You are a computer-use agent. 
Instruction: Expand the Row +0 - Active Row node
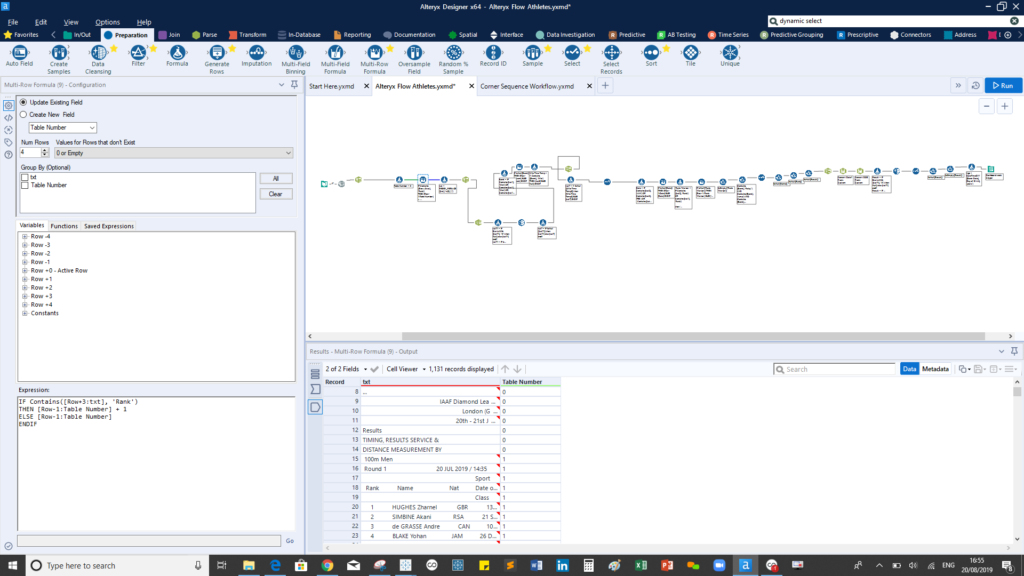(24, 270)
